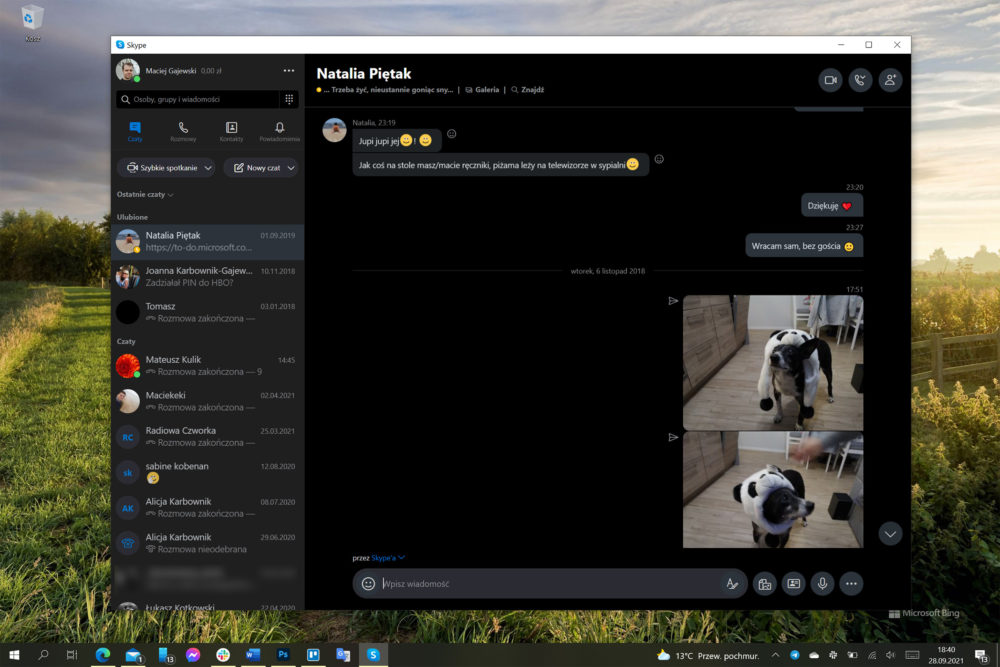Image resolution: width=1000 pixels, height=667 pixels.
Task: React to 'Jupi jupi jej' message
Action: [x=452, y=134]
